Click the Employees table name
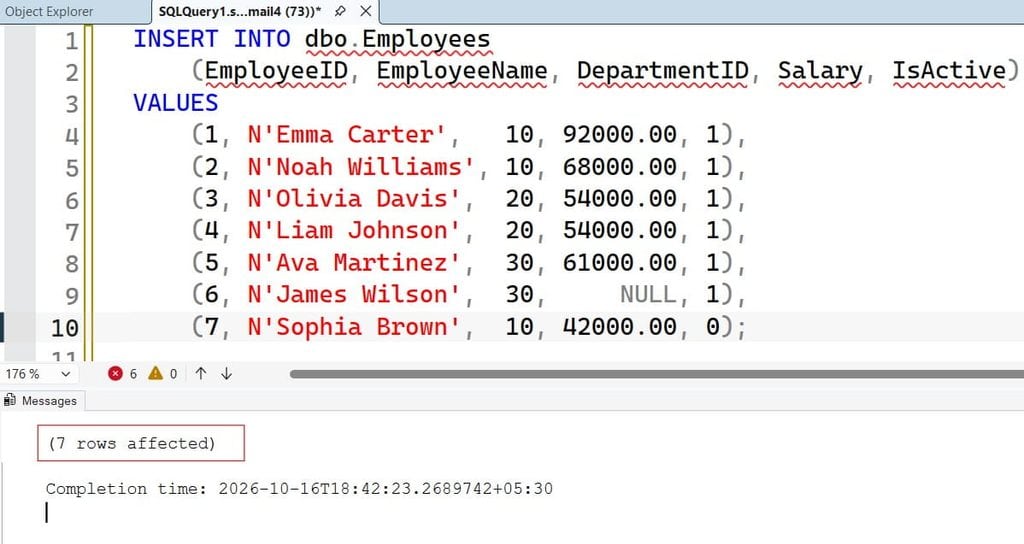 pos(426,39)
